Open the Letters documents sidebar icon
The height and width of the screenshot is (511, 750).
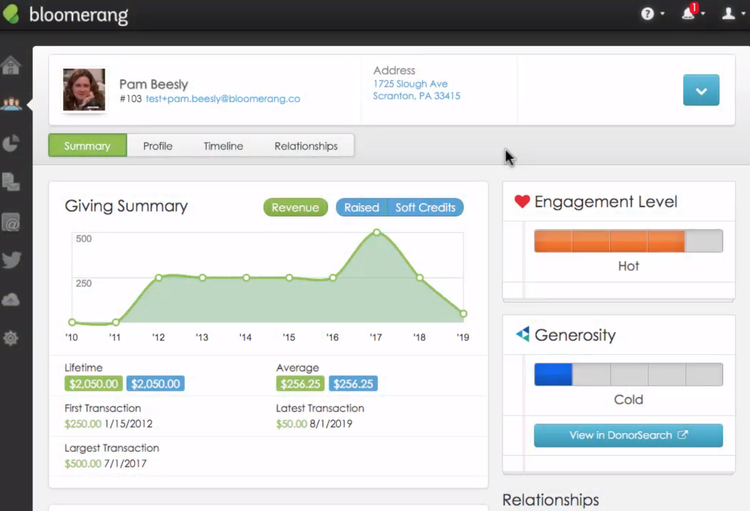point(11,182)
